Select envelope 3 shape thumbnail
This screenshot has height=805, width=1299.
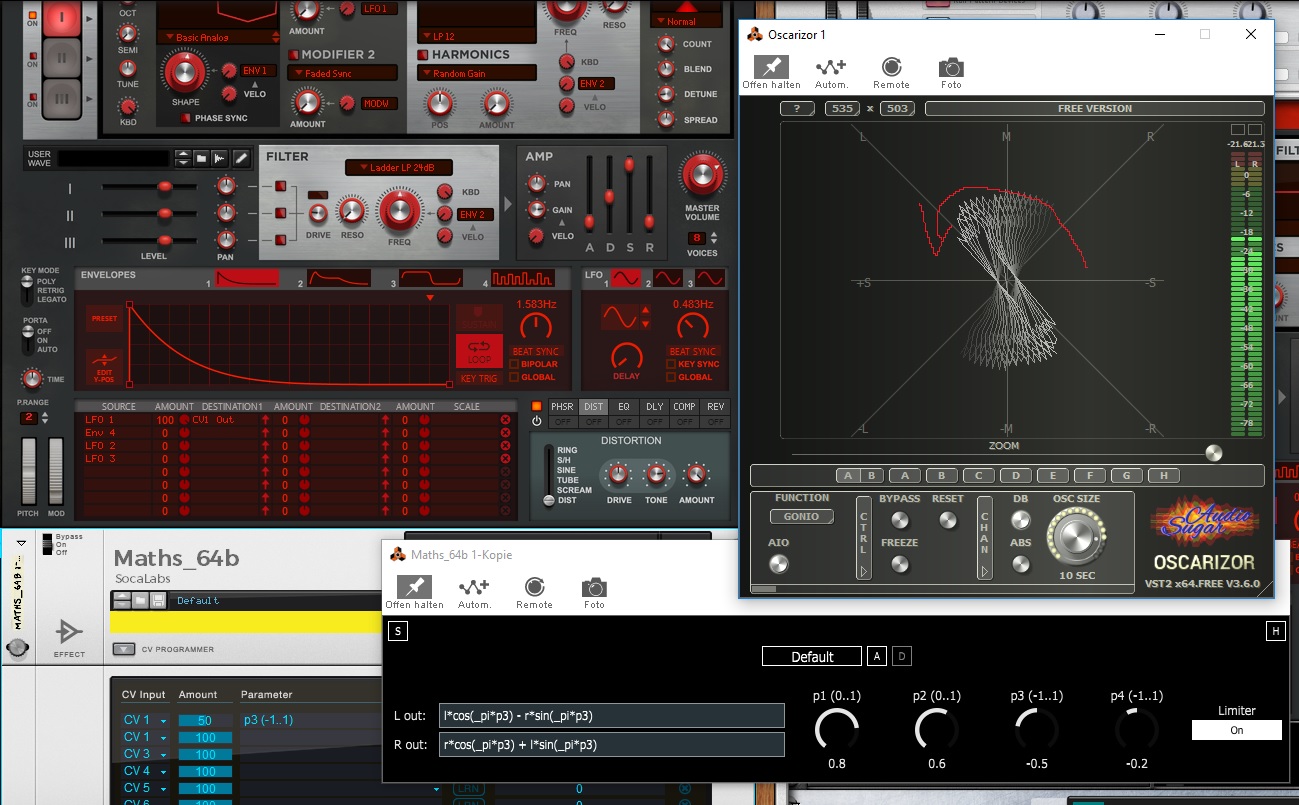(x=431, y=278)
